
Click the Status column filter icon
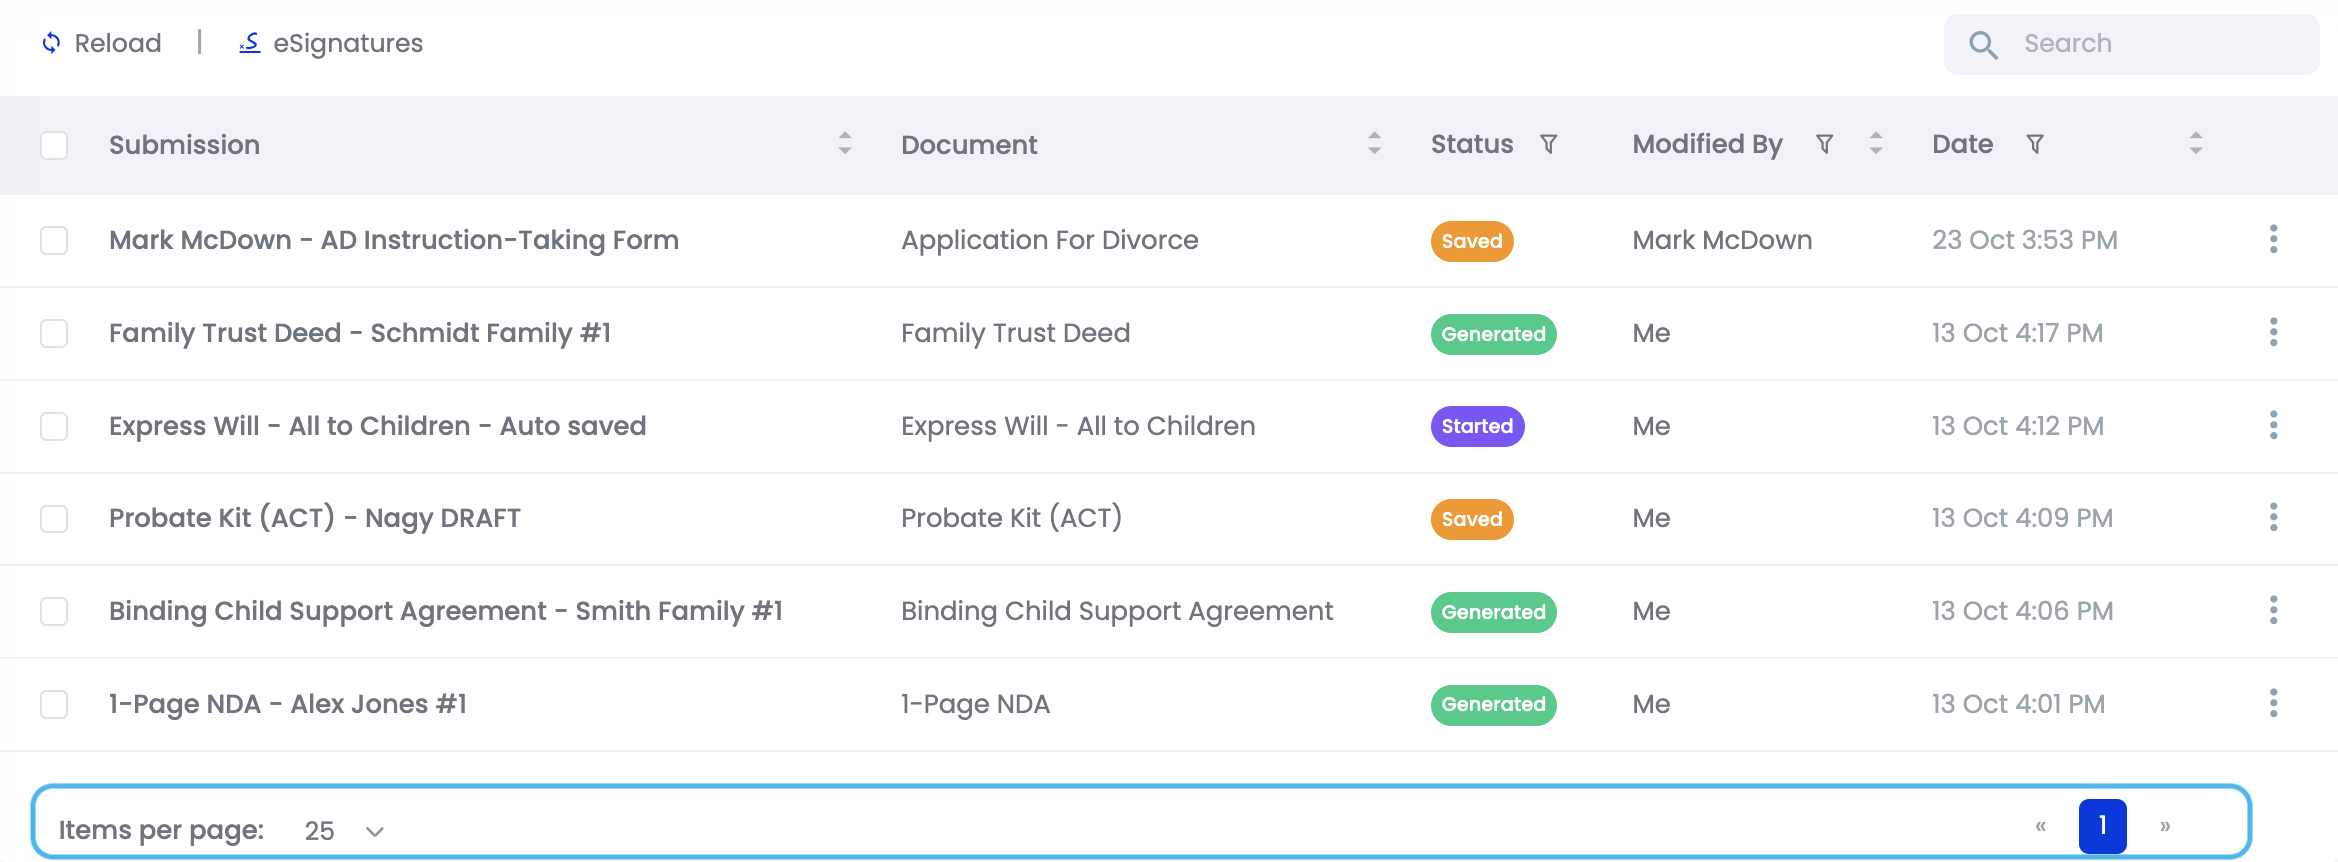click(1548, 144)
